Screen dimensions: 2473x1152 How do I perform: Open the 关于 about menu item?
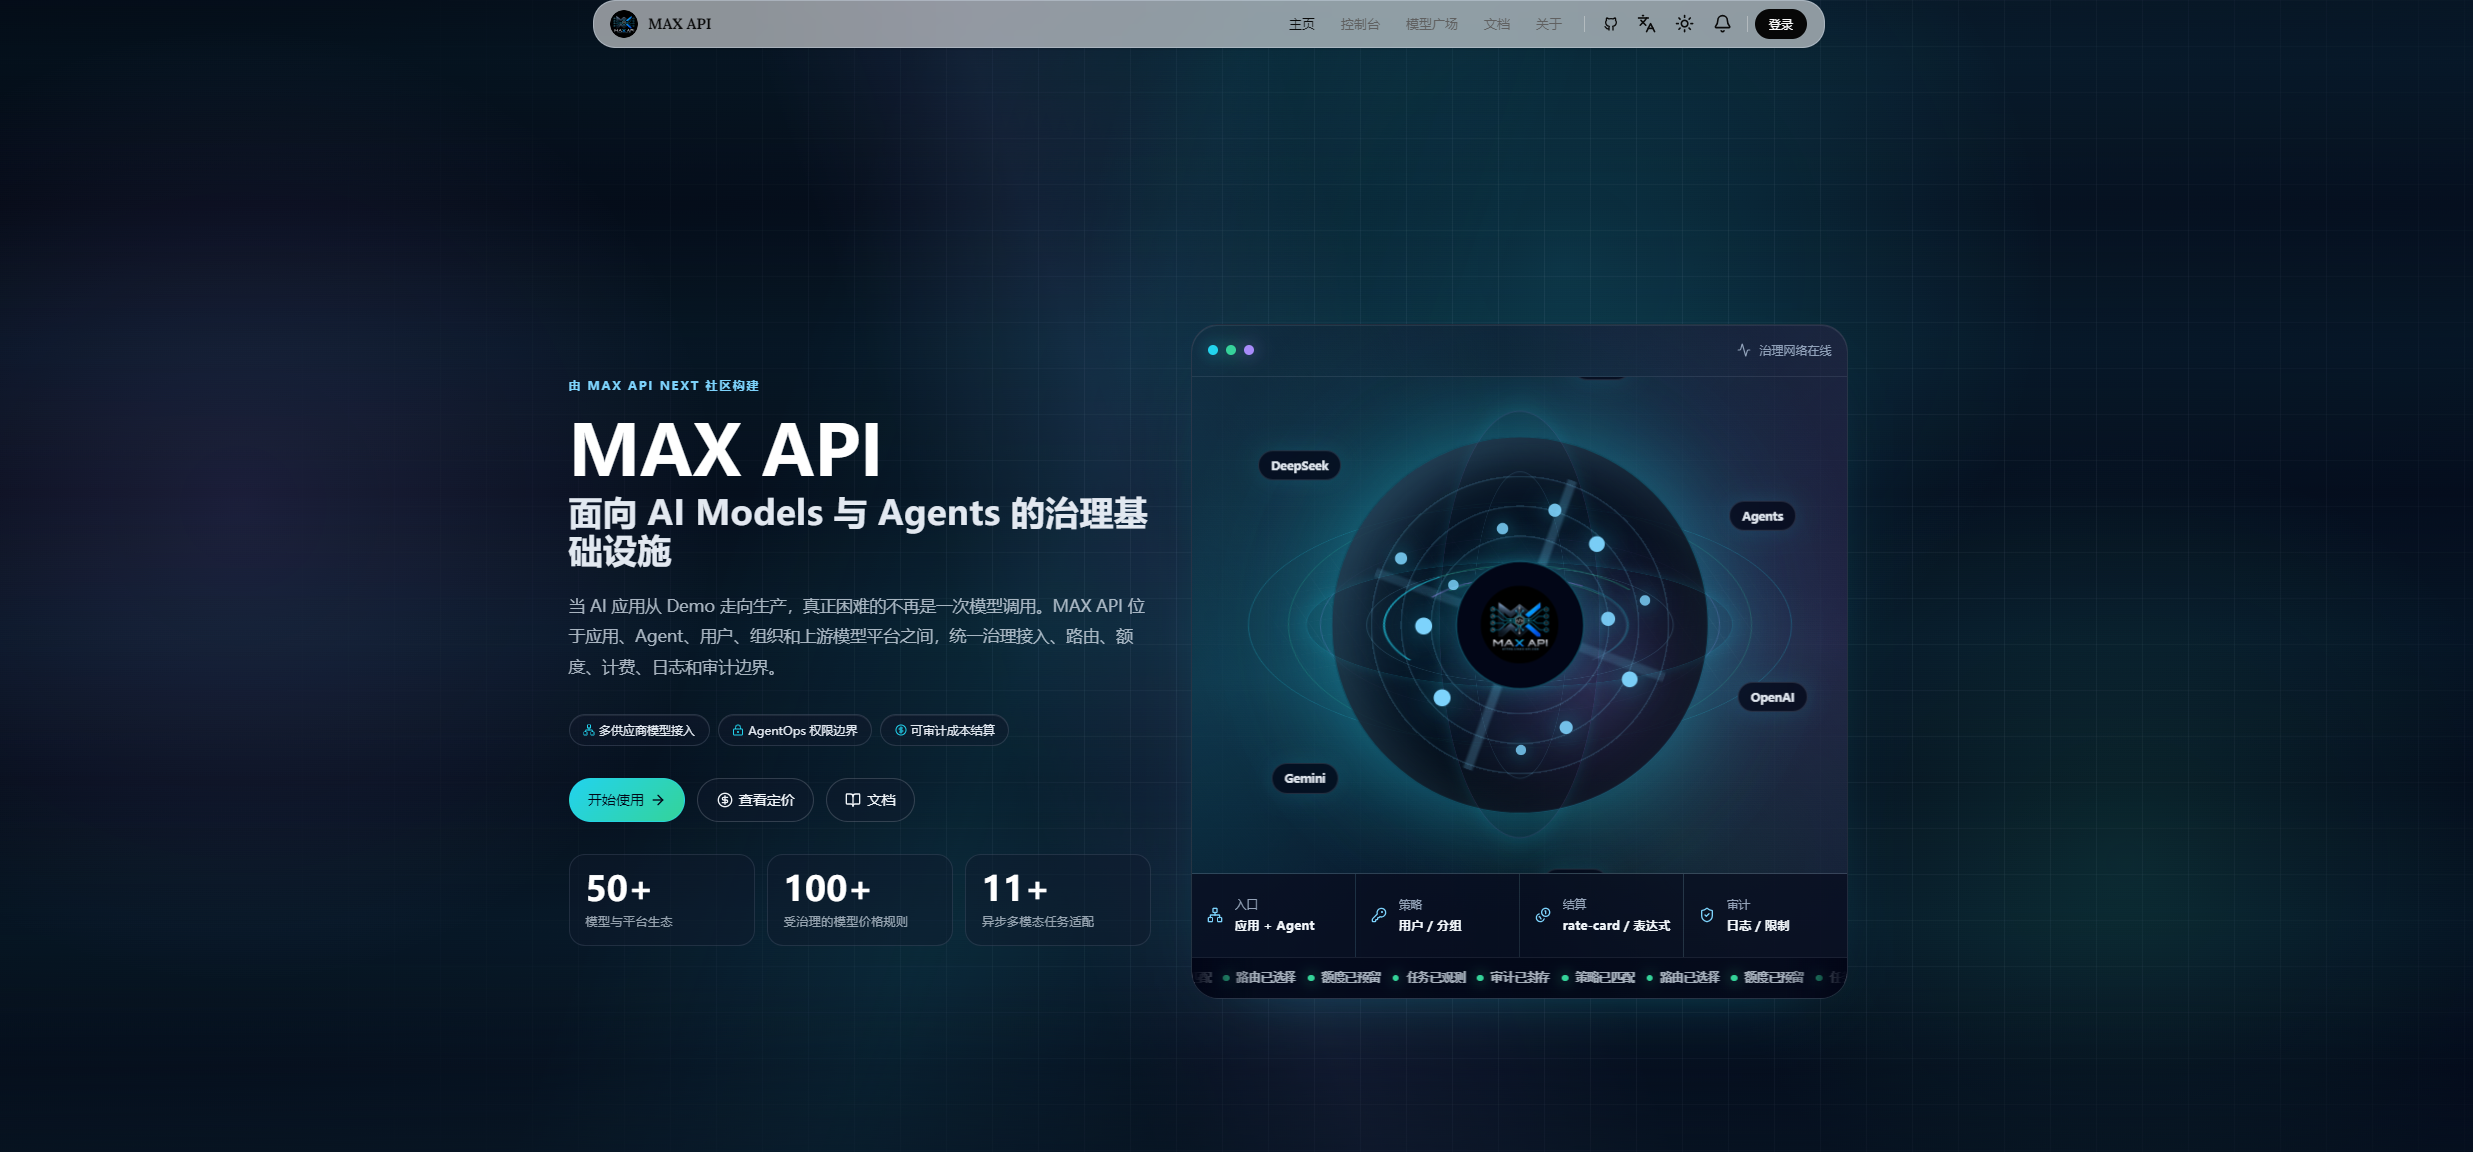(x=1549, y=24)
